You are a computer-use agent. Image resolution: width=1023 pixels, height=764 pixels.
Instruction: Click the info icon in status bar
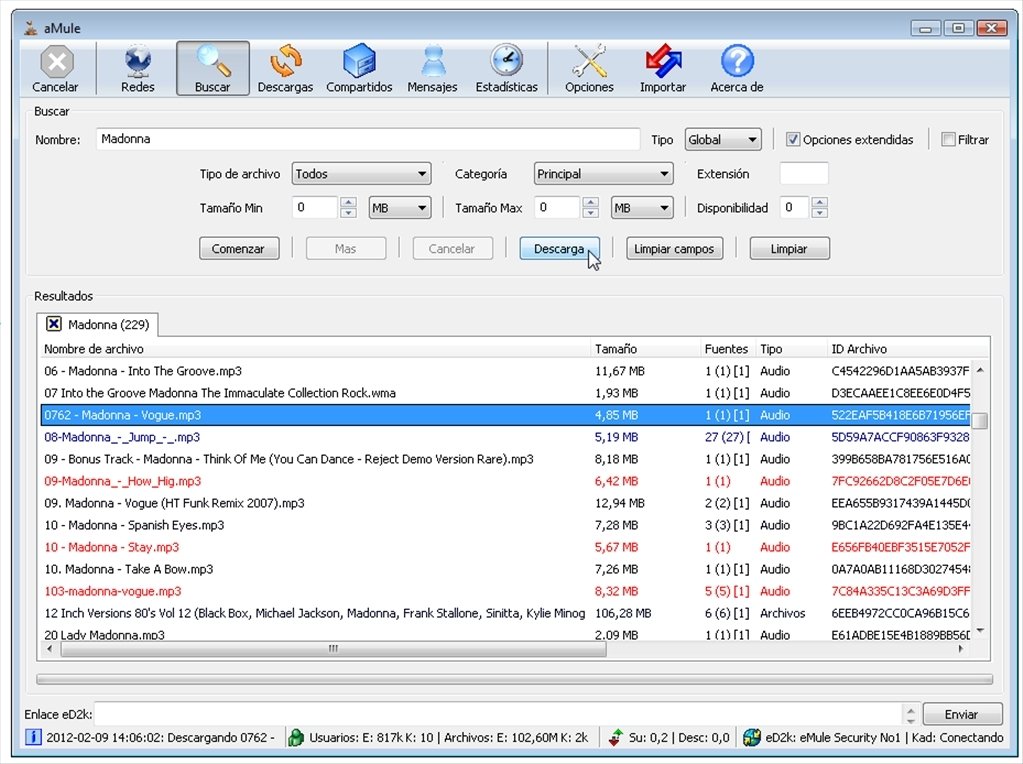tap(33, 737)
